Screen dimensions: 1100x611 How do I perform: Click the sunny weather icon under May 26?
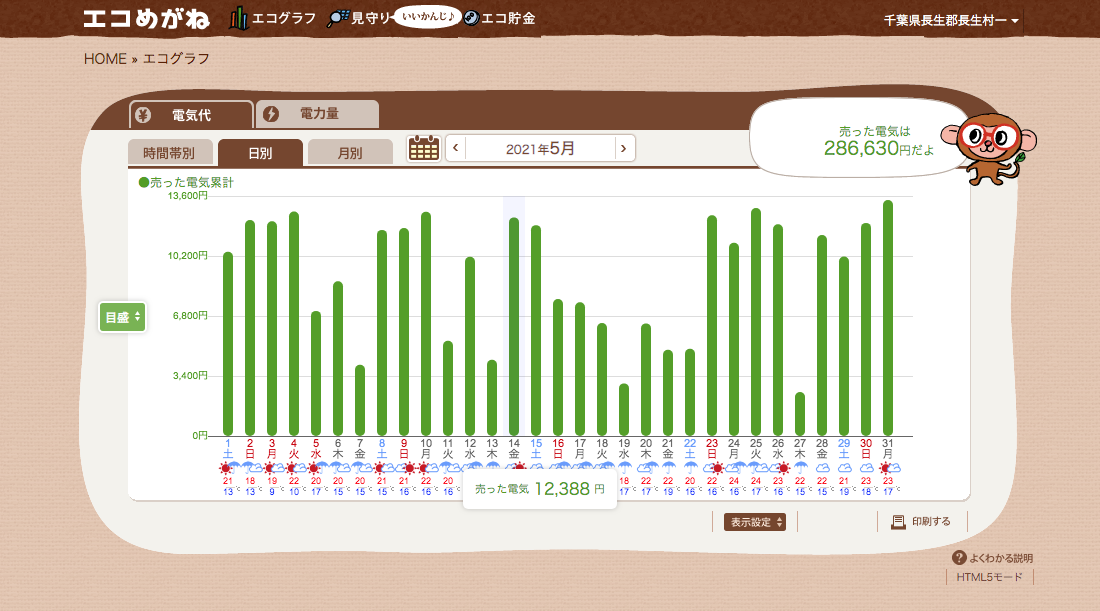pos(783,468)
